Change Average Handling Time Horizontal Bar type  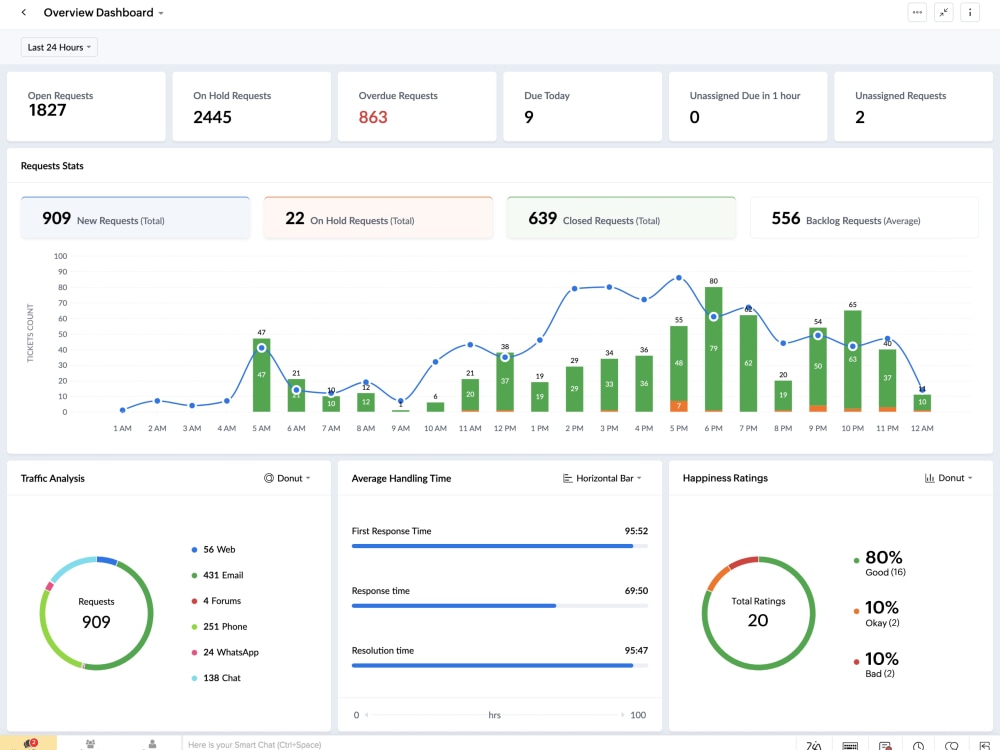click(602, 478)
